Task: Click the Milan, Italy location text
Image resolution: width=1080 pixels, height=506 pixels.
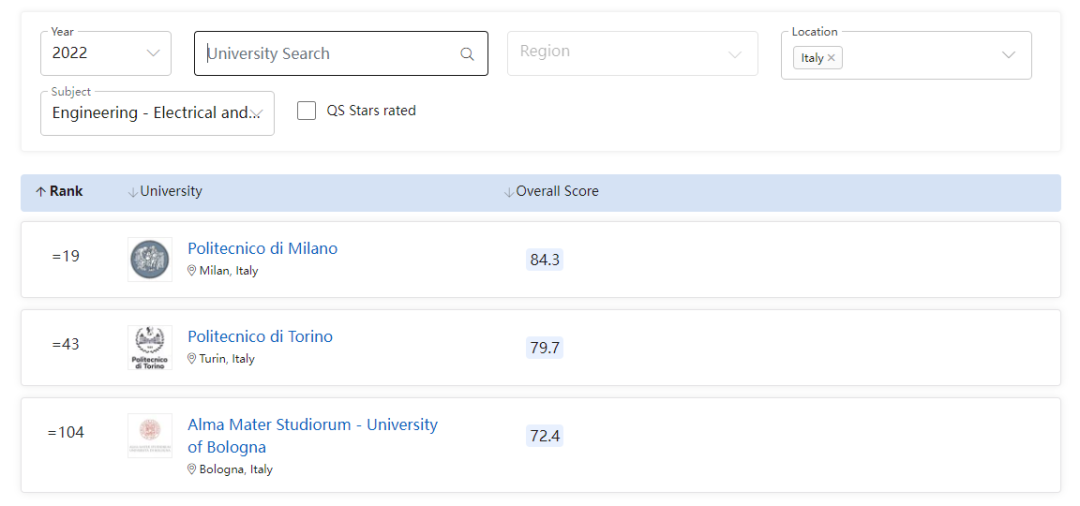Action: click(229, 271)
